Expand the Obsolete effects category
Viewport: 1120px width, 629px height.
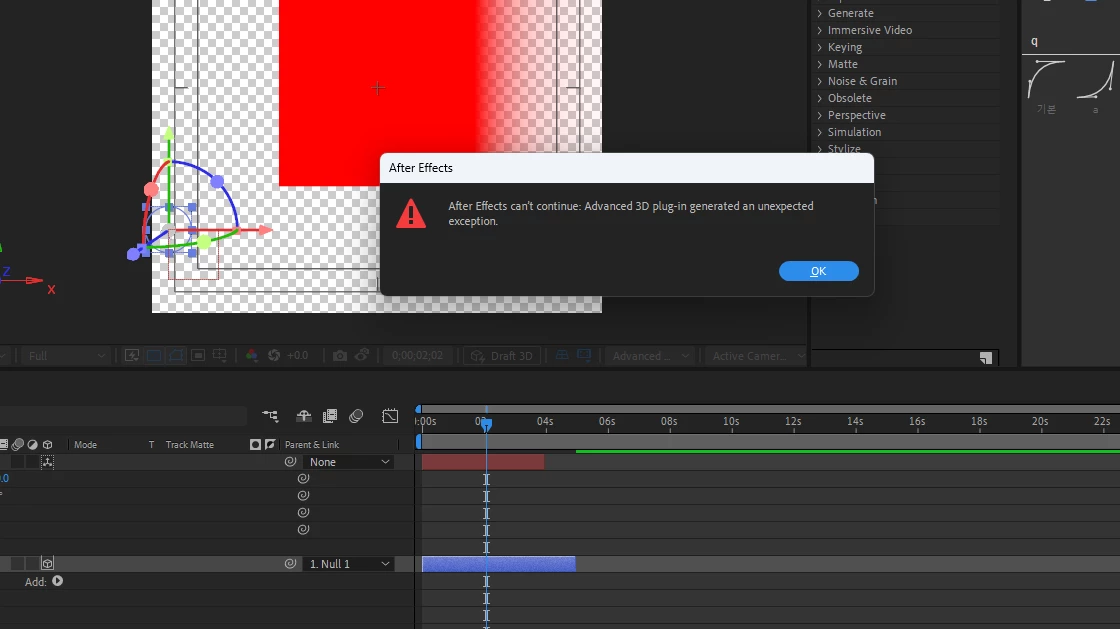click(820, 98)
